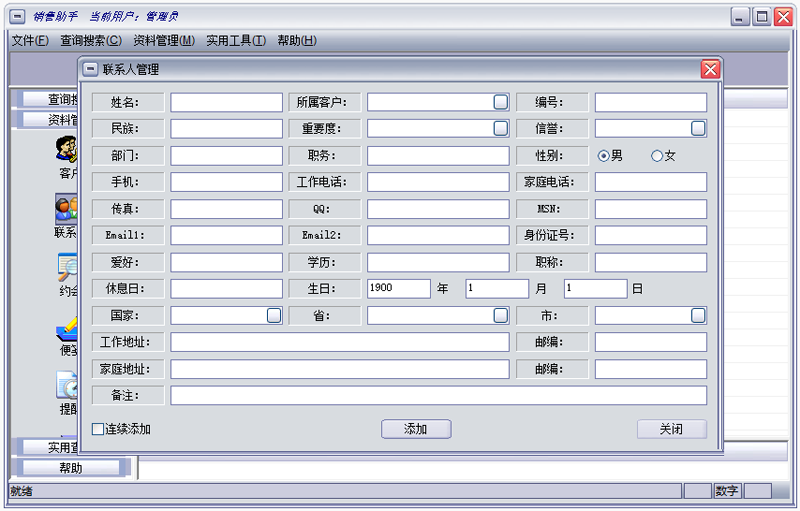This screenshot has height=511, width=800.
Task: Open the 帮助(H) menu
Action: (296, 40)
